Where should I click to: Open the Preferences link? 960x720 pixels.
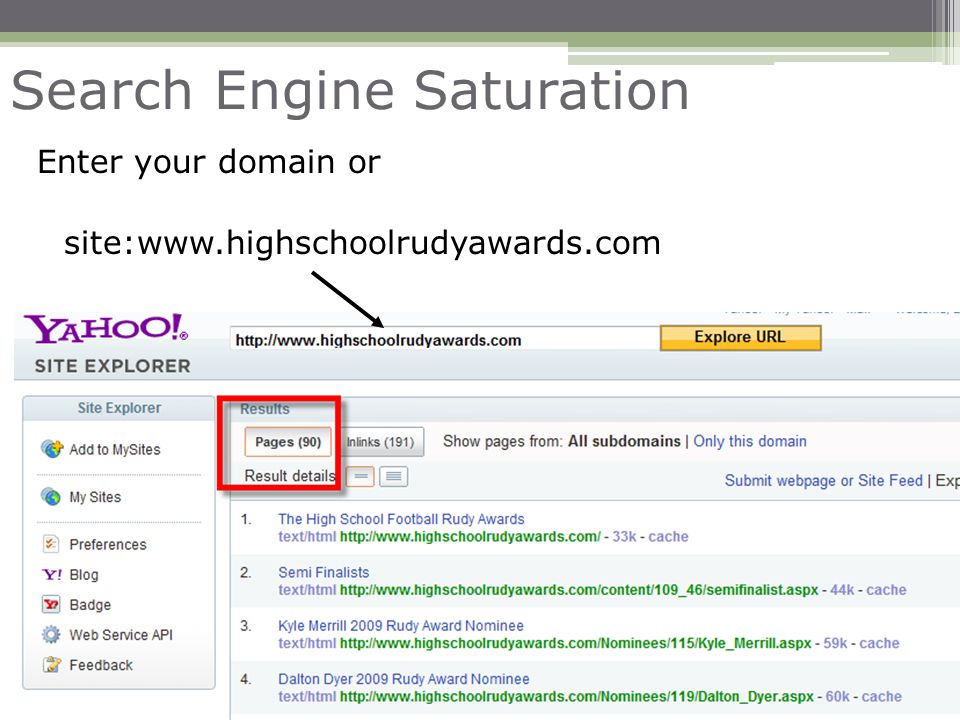point(108,544)
